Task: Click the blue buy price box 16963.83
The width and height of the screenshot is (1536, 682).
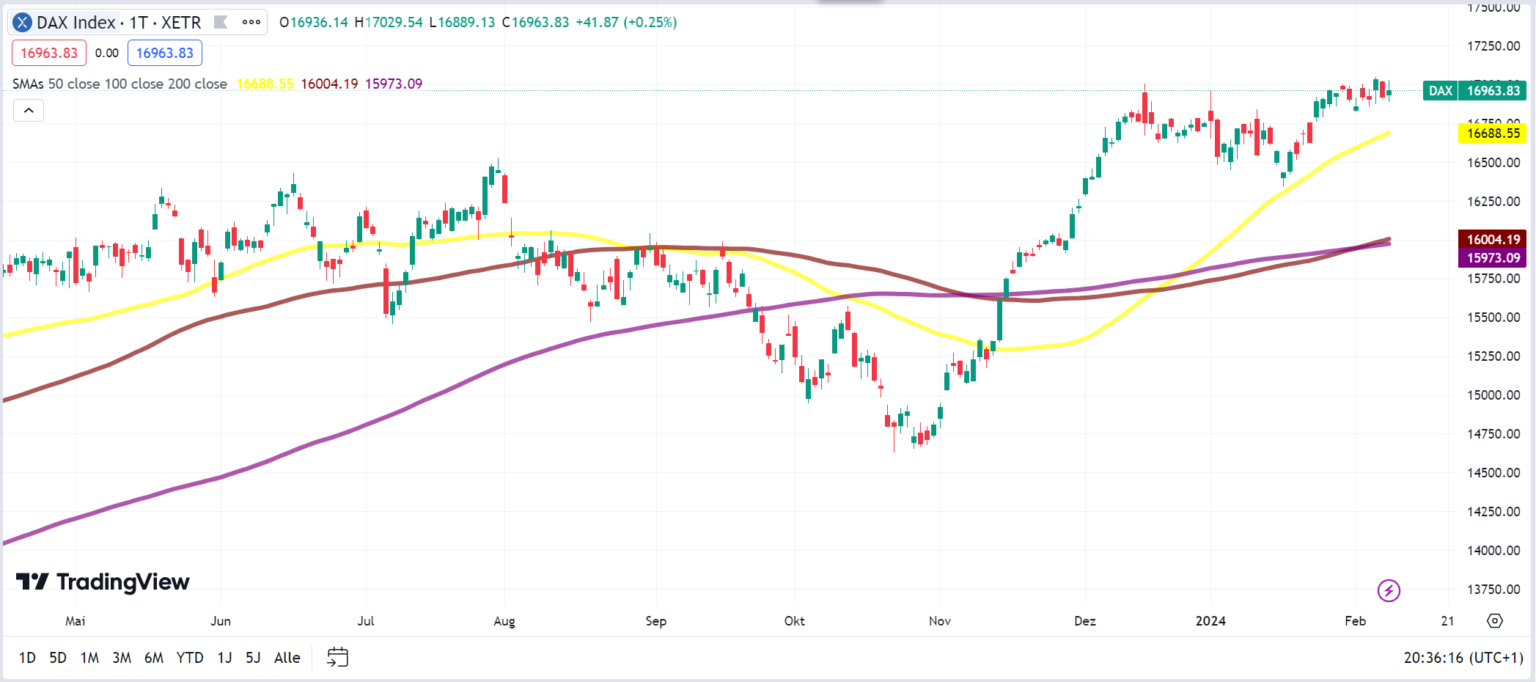Action: pyautogui.click(x=166, y=53)
